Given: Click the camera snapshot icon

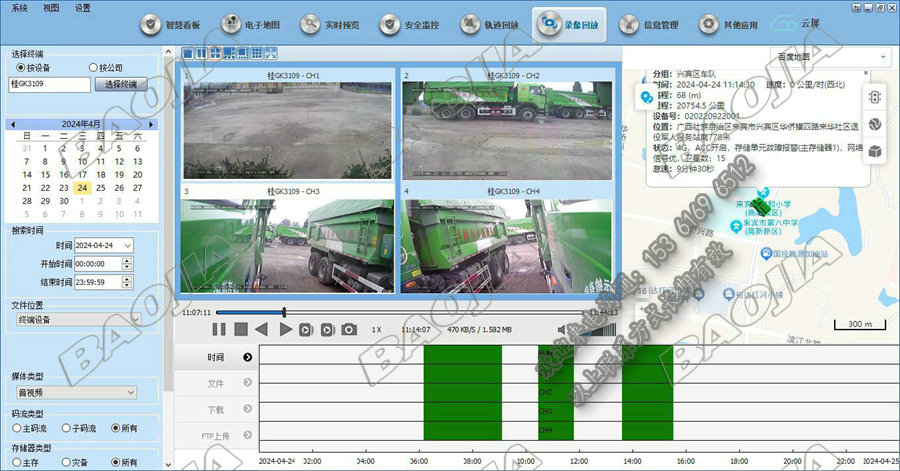Looking at the screenshot, I should tap(349, 329).
